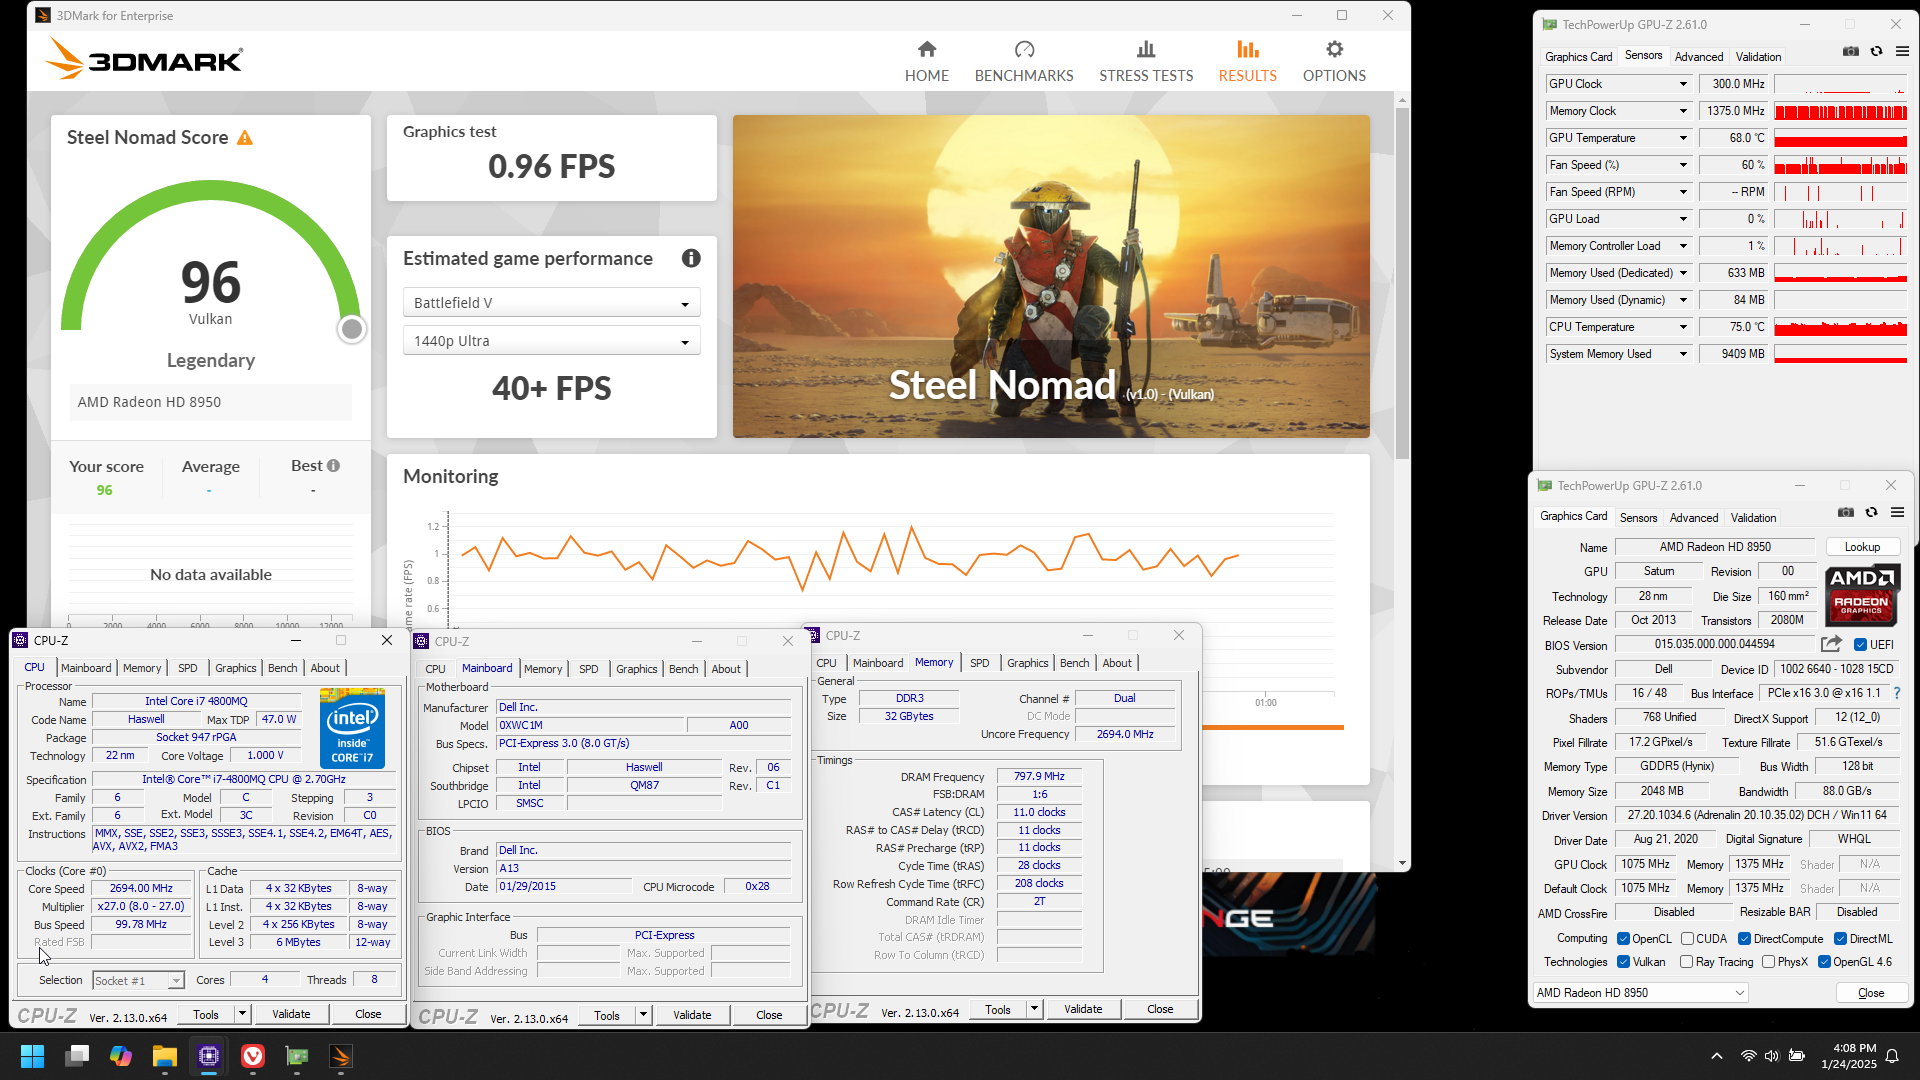This screenshot has height=1080, width=1920.
Task: Toggle the Ray Tracing checkbox
Action: coord(1687,962)
